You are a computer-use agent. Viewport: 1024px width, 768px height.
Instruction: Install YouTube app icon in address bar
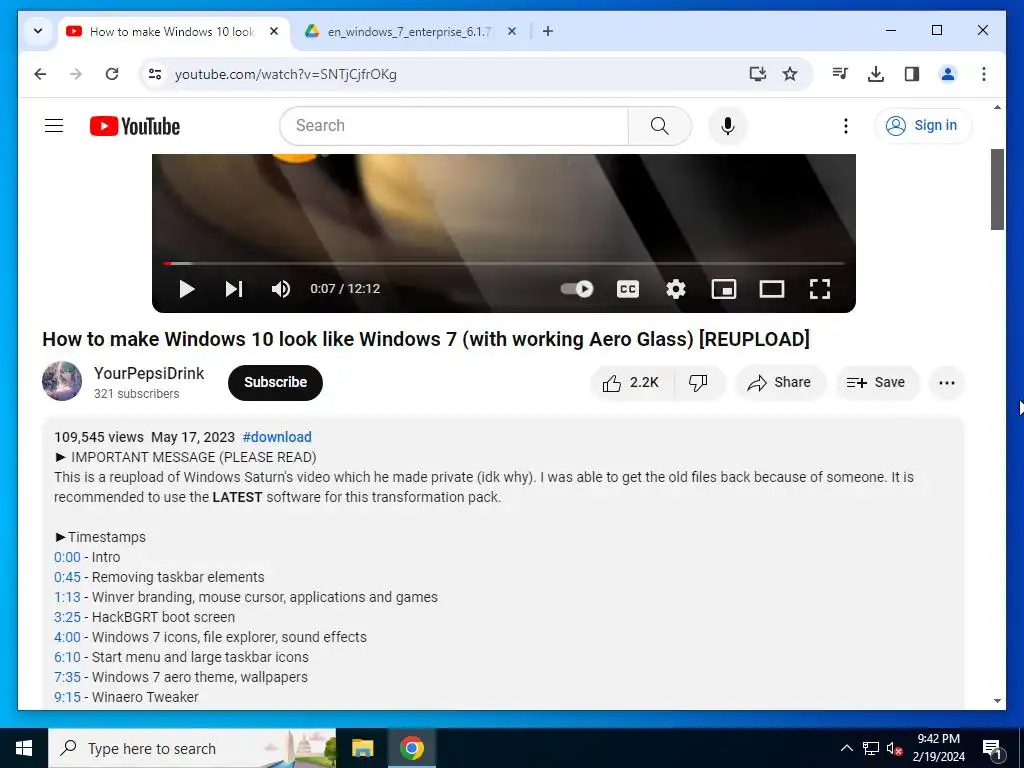click(758, 74)
